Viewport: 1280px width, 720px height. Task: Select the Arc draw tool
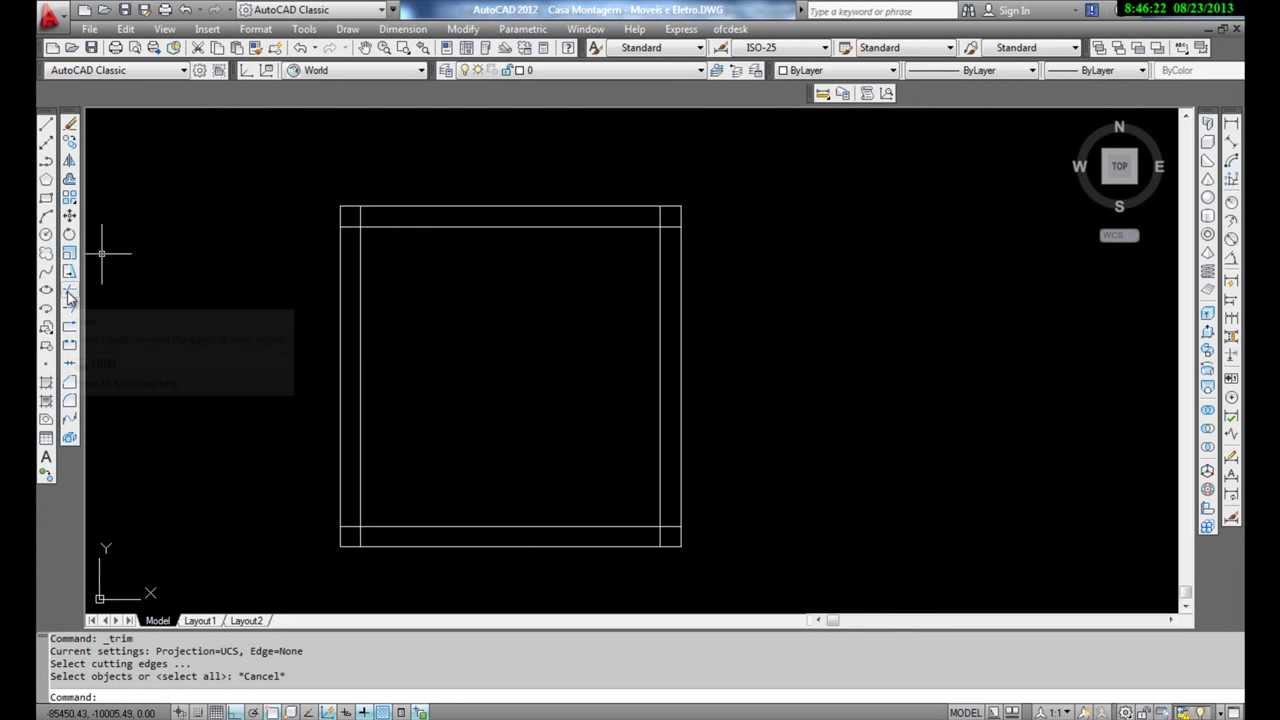[x=46, y=216]
